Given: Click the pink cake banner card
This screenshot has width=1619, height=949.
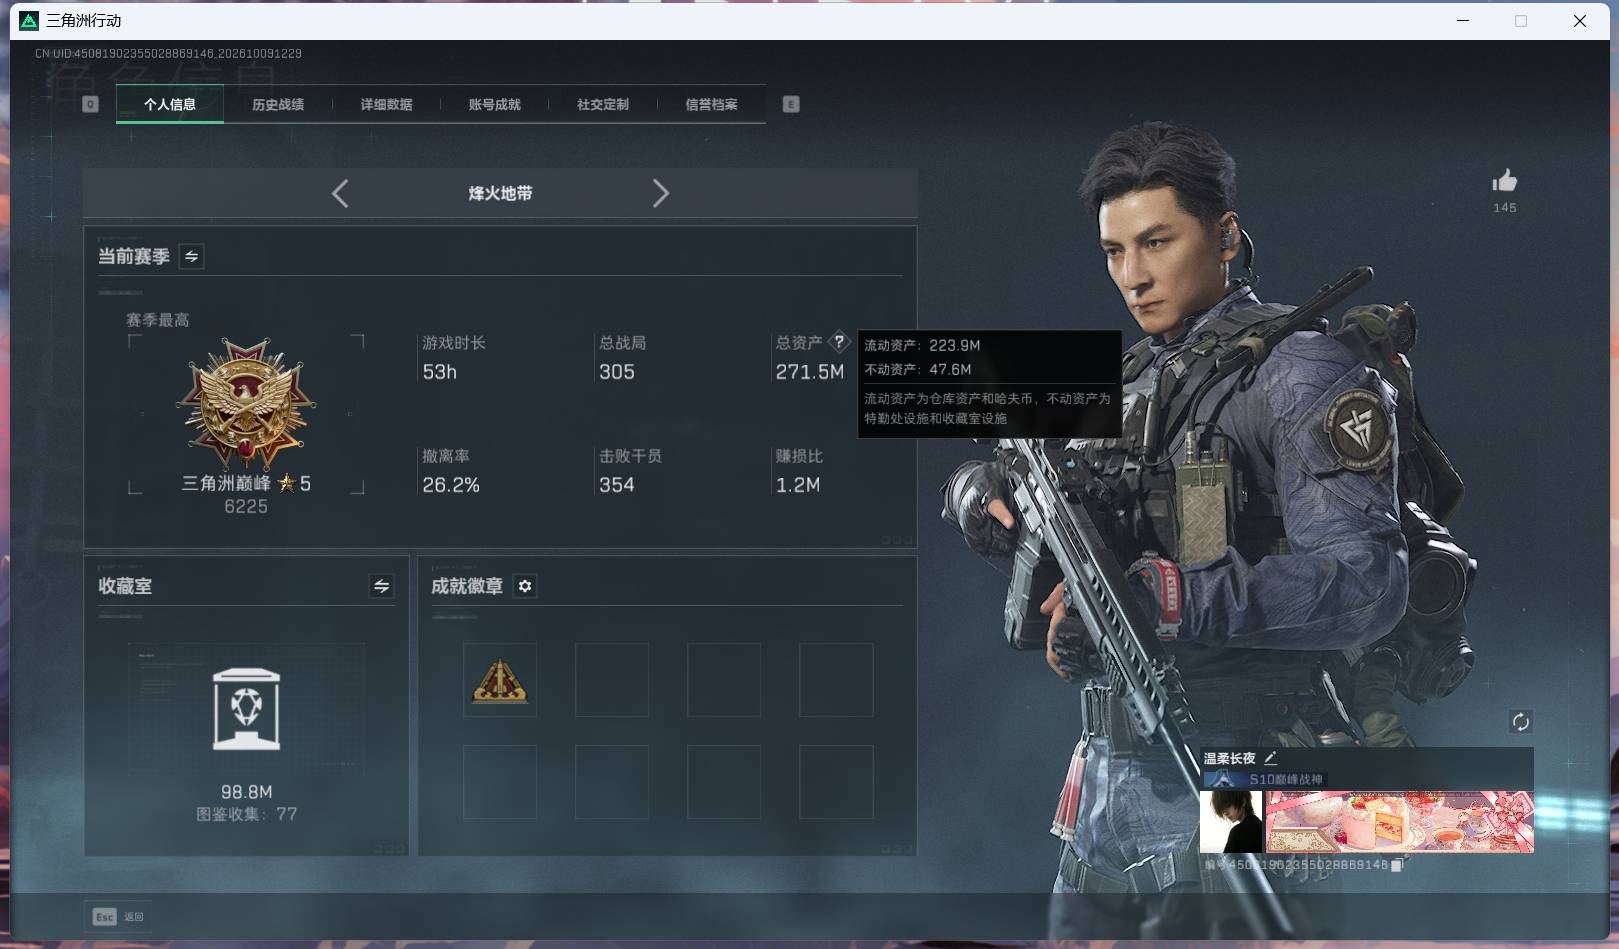Looking at the screenshot, I should pos(1399,822).
